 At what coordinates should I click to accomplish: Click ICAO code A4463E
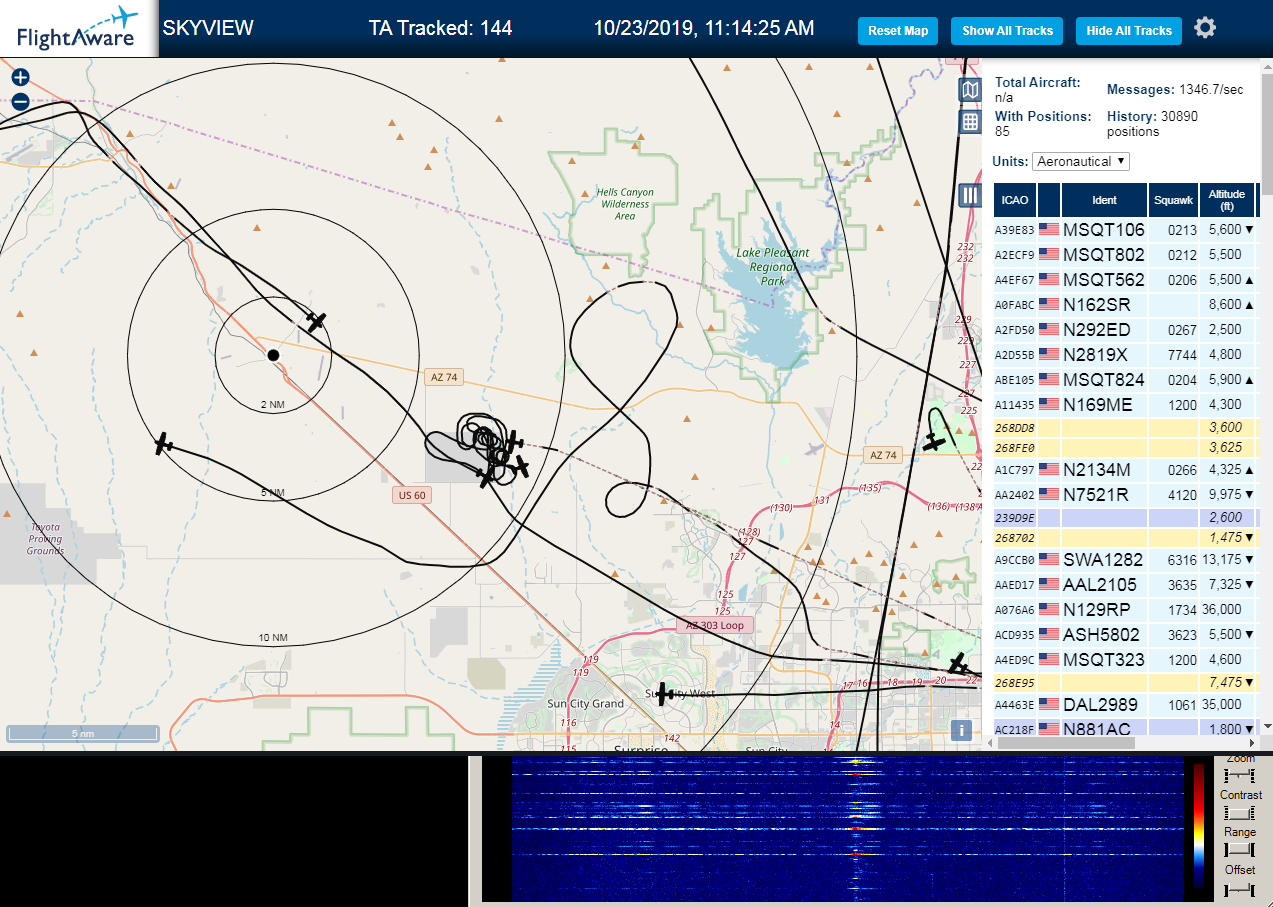[1014, 705]
